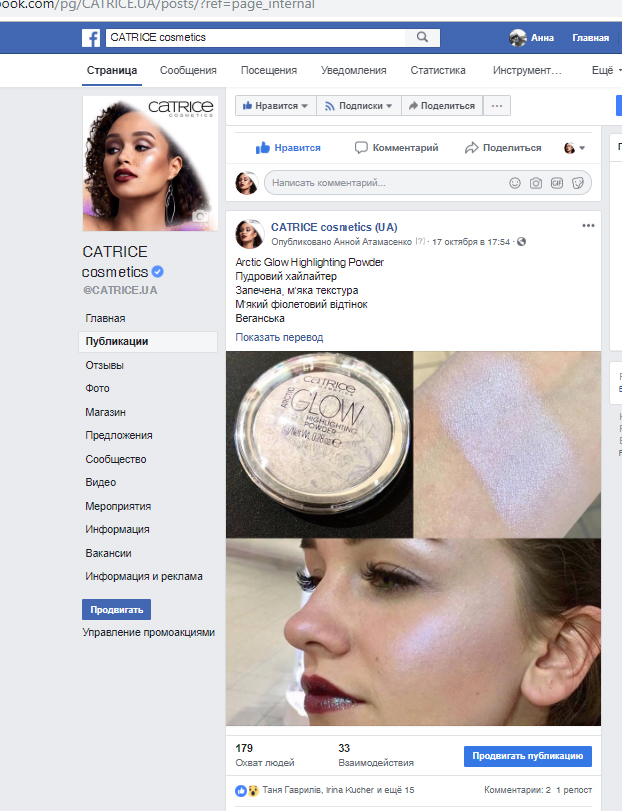This screenshot has height=811, width=622.
Task: Click the CATRICE cosmetics search field
Action: point(256,37)
